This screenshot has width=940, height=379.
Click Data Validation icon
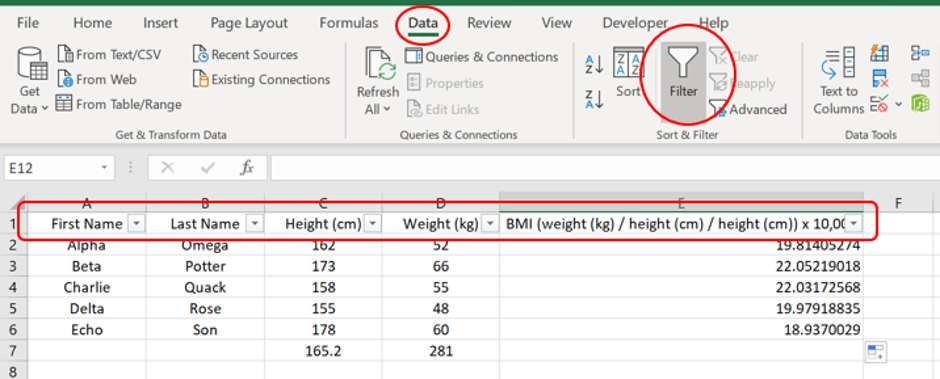(879, 104)
